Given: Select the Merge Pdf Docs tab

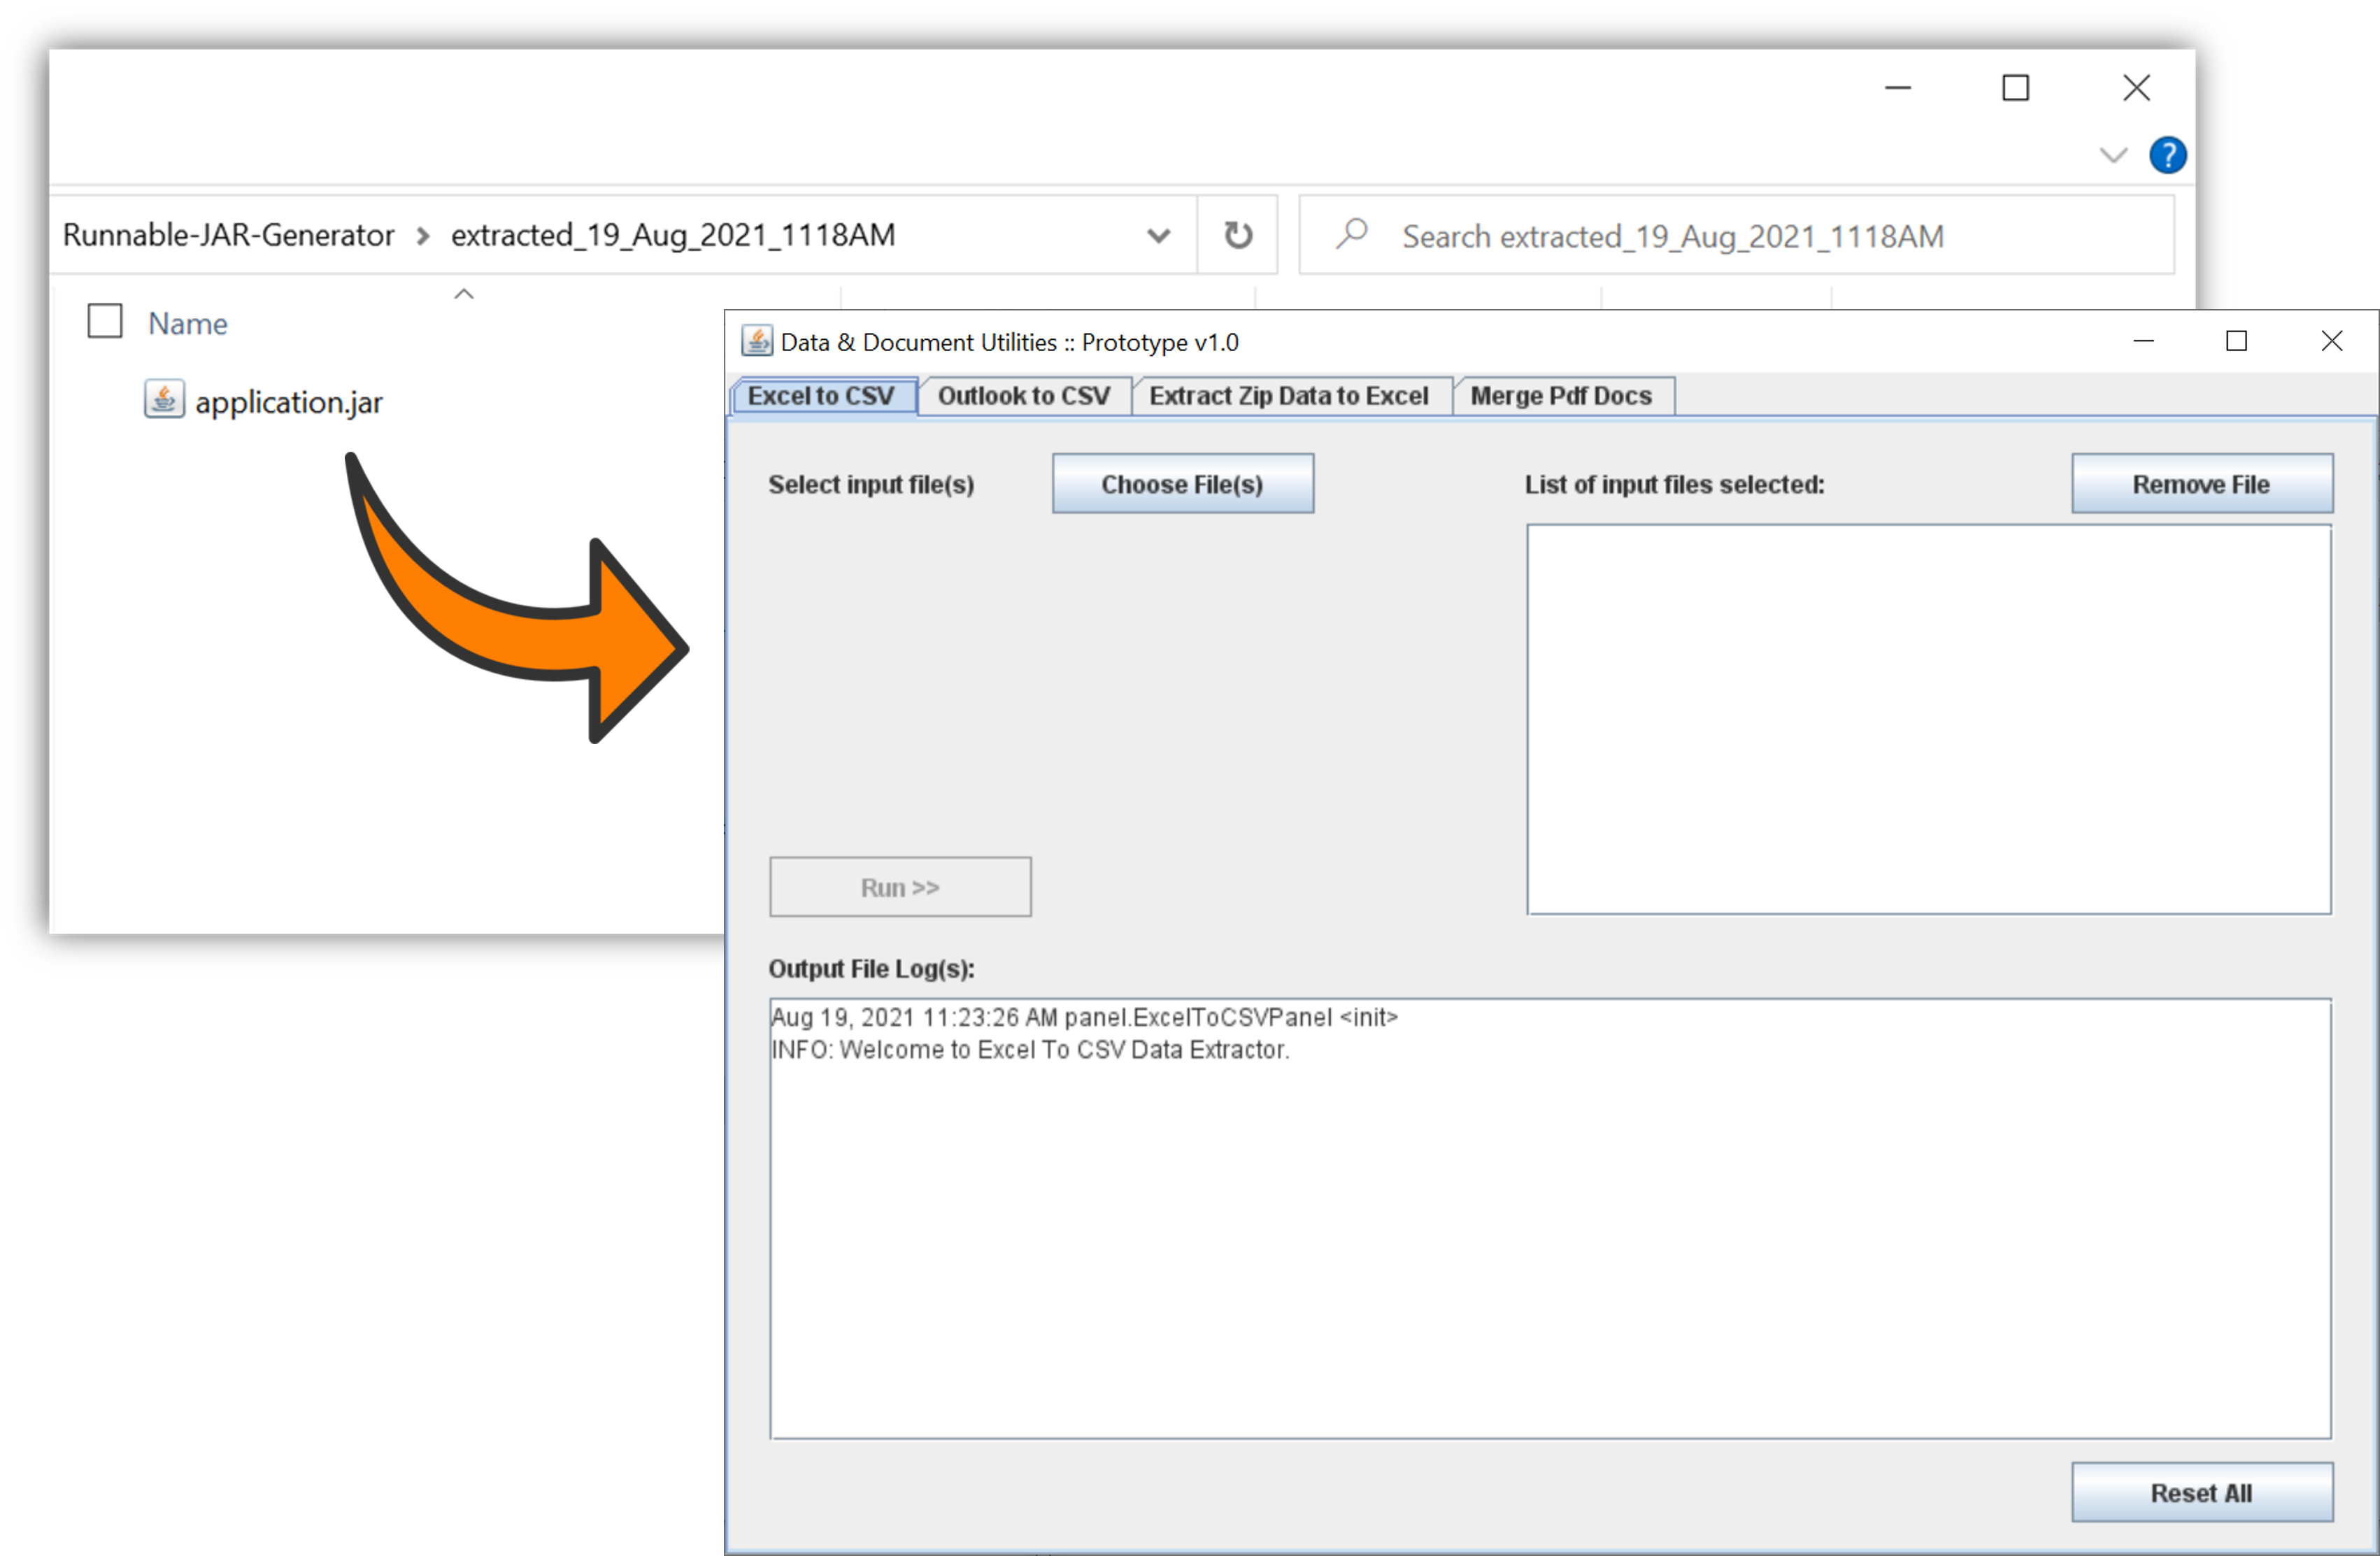Looking at the screenshot, I should point(1560,396).
